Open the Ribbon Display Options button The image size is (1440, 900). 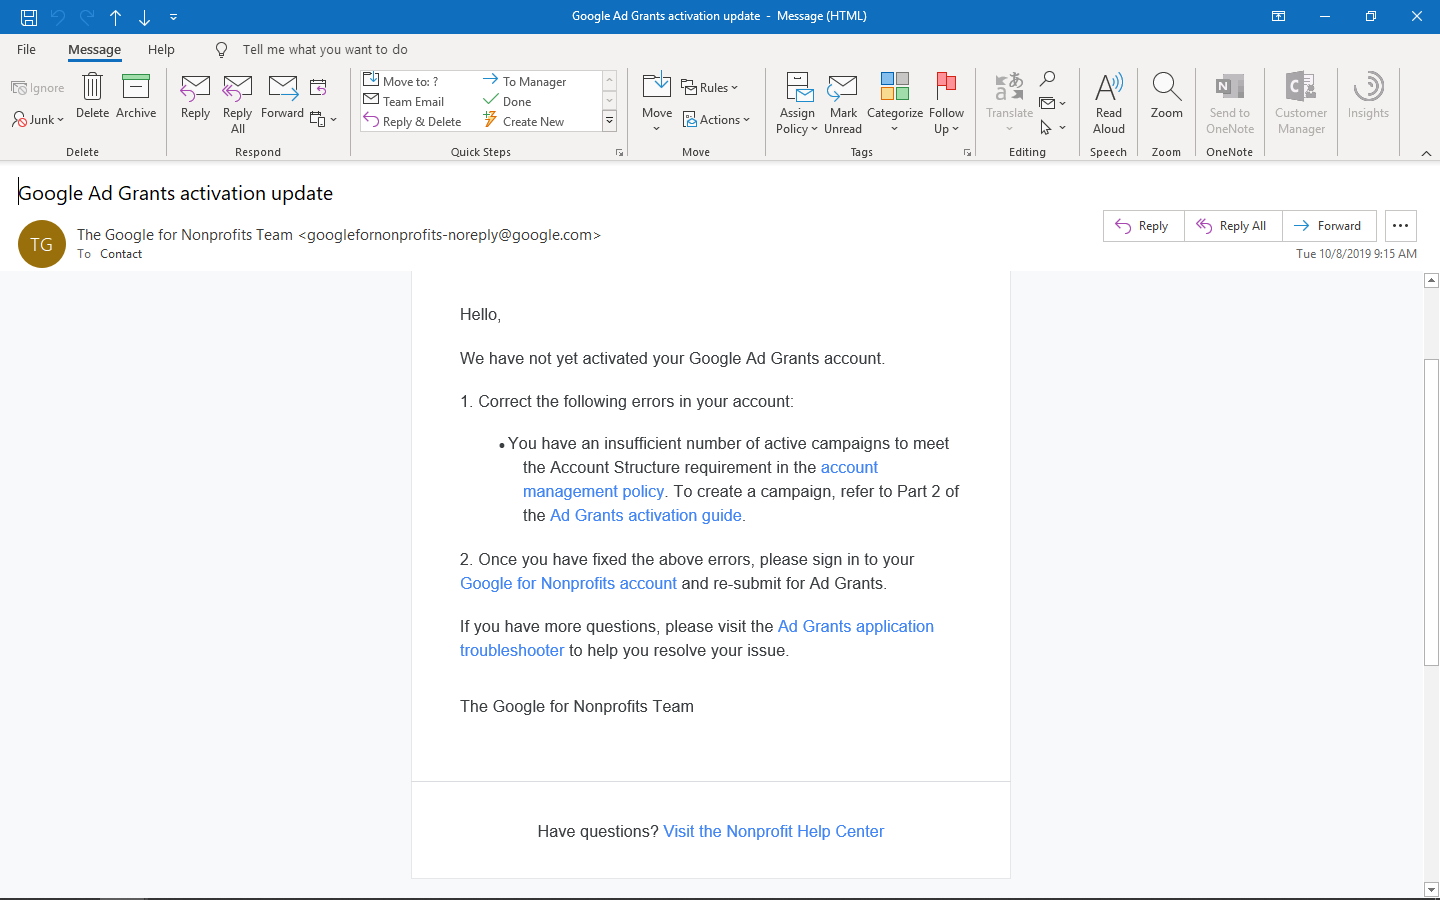coord(1278,16)
